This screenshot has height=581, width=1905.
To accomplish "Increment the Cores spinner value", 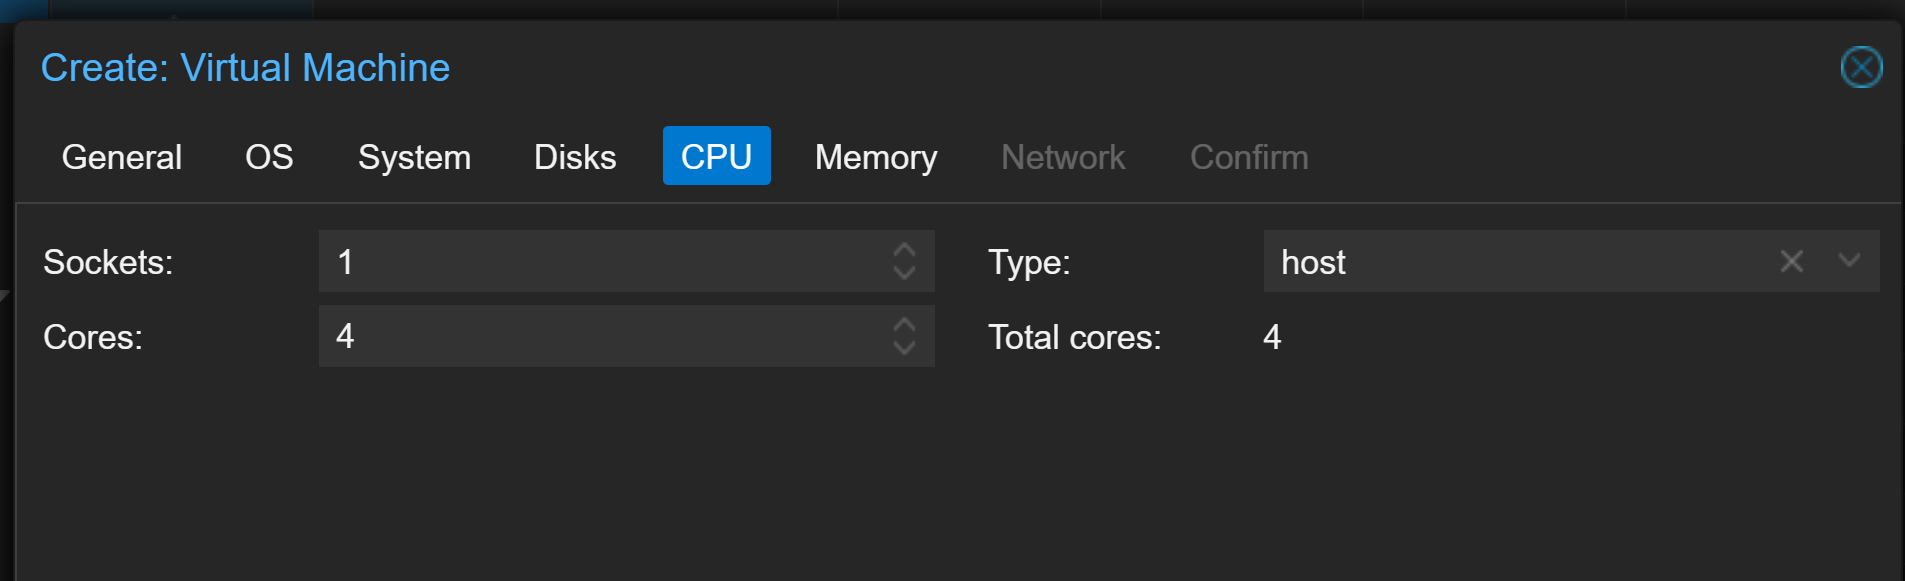I will pos(904,324).
